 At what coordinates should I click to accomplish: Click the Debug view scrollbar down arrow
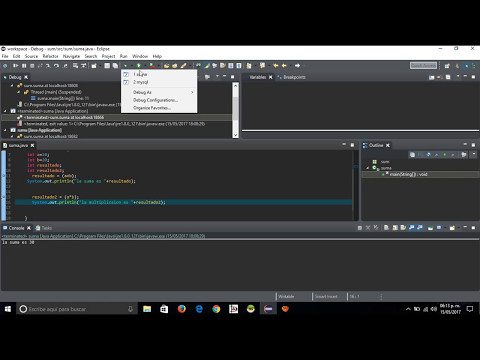235,135
